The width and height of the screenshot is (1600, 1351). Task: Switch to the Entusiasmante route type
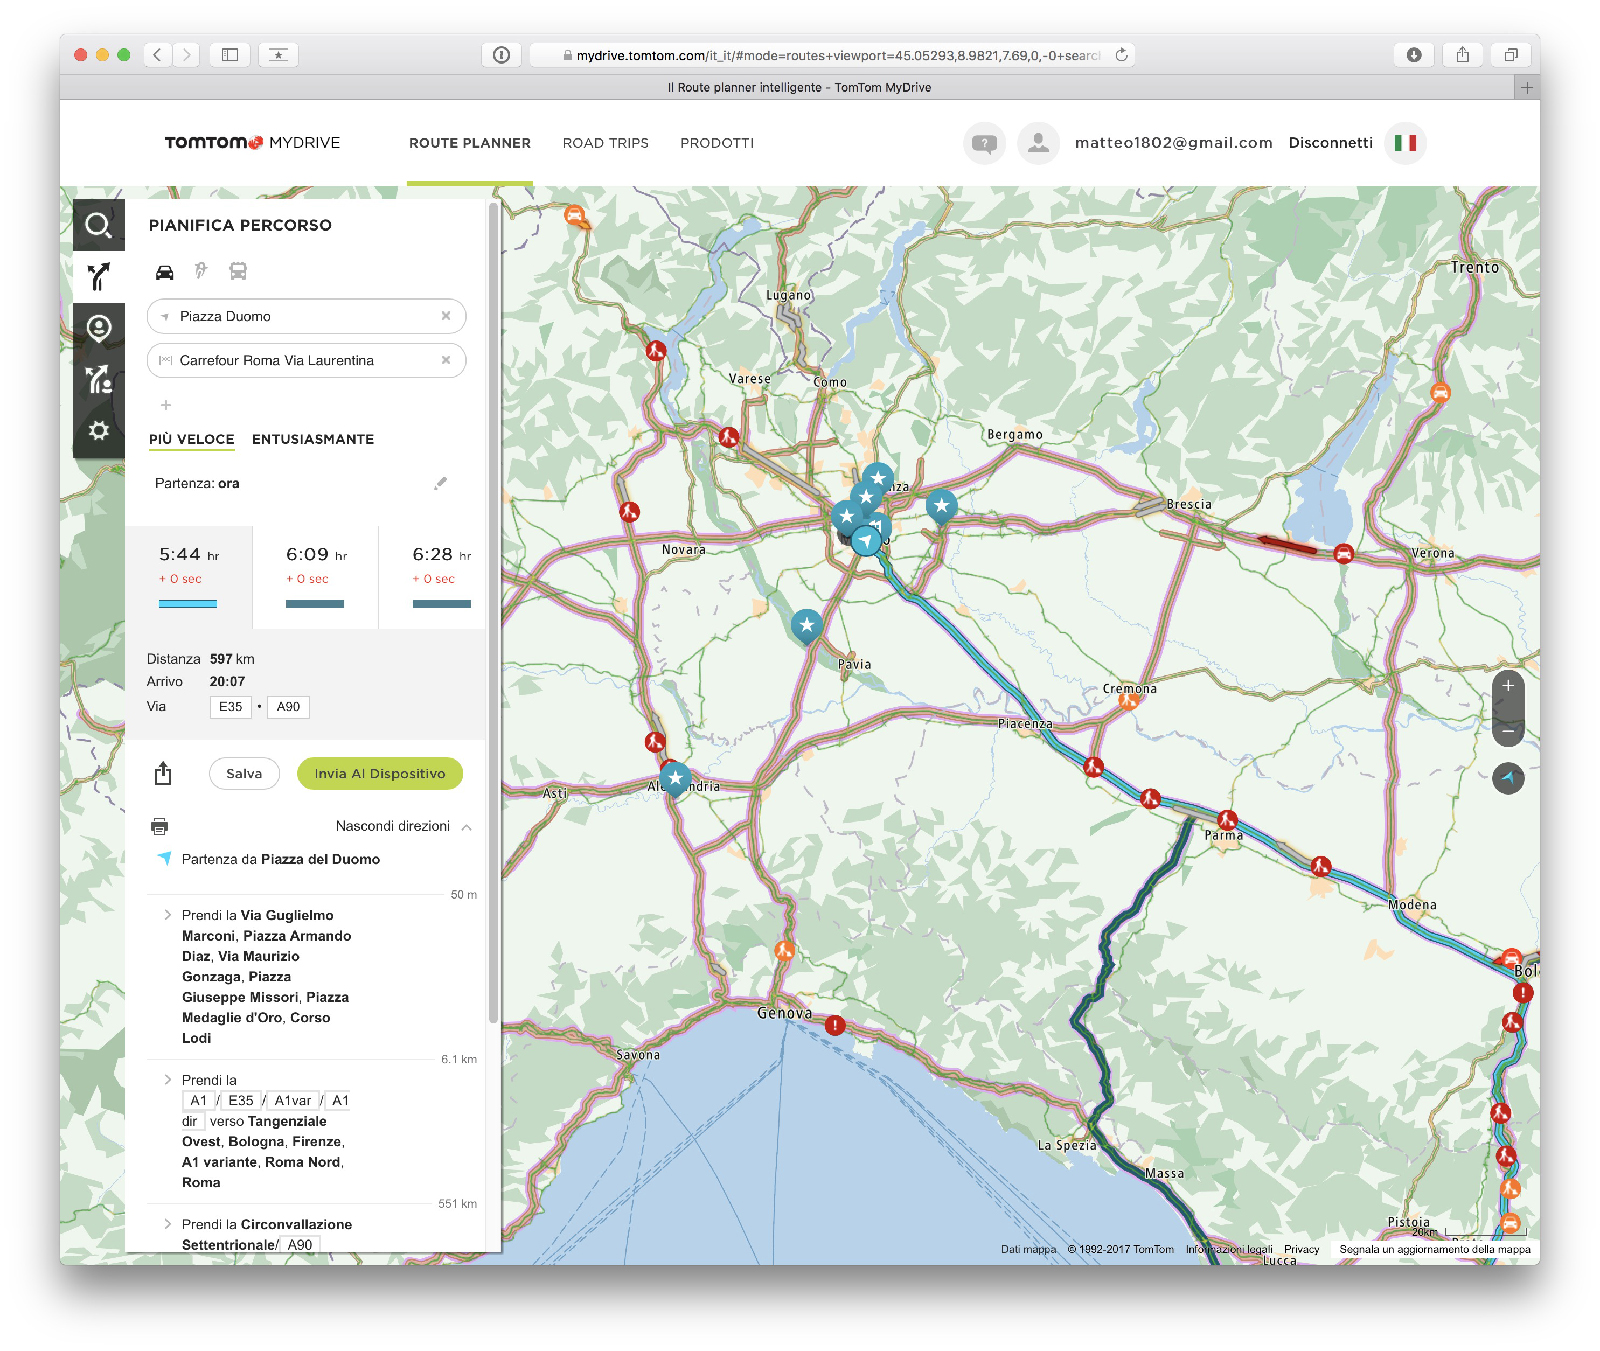tap(312, 439)
